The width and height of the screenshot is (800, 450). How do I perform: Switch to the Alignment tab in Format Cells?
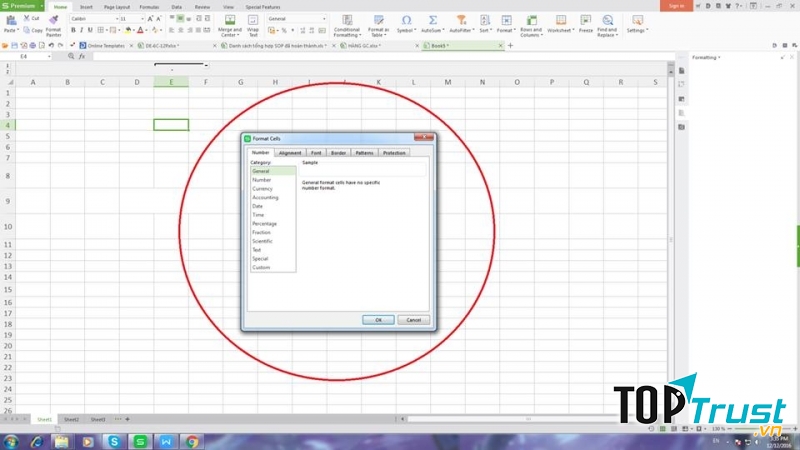click(290, 153)
